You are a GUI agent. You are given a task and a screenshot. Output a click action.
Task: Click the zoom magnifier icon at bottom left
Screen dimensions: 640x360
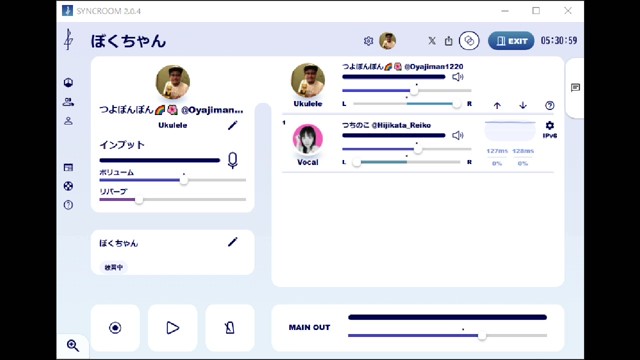[x=73, y=346]
